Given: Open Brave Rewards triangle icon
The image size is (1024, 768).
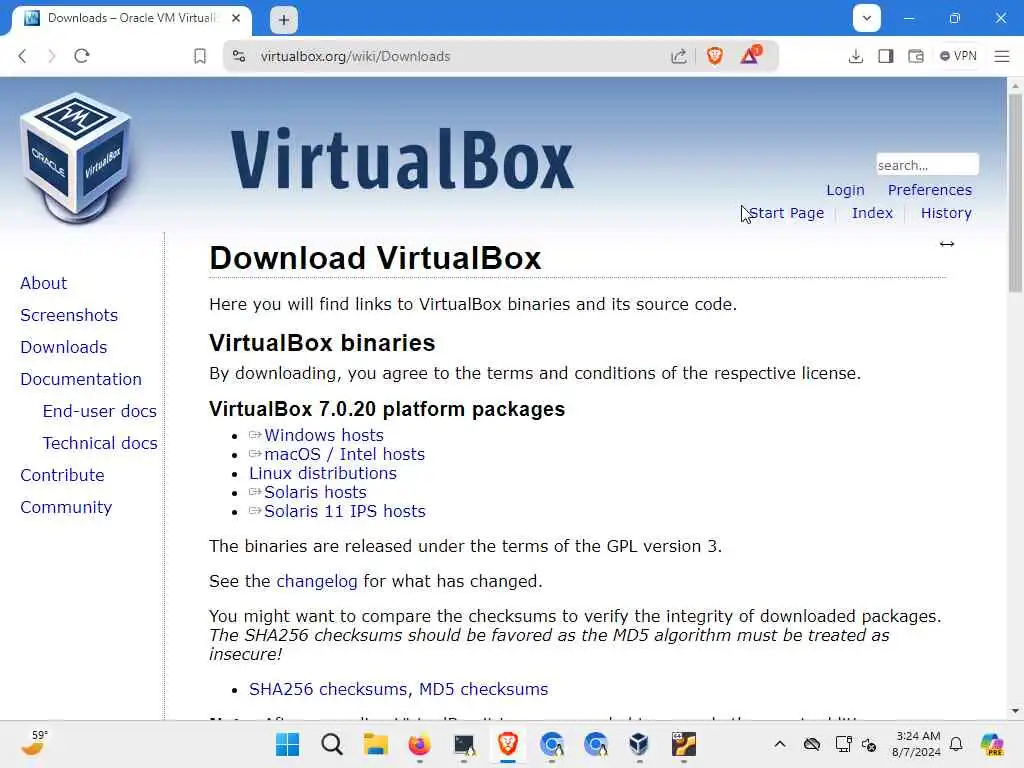Looking at the screenshot, I should pos(750,55).
